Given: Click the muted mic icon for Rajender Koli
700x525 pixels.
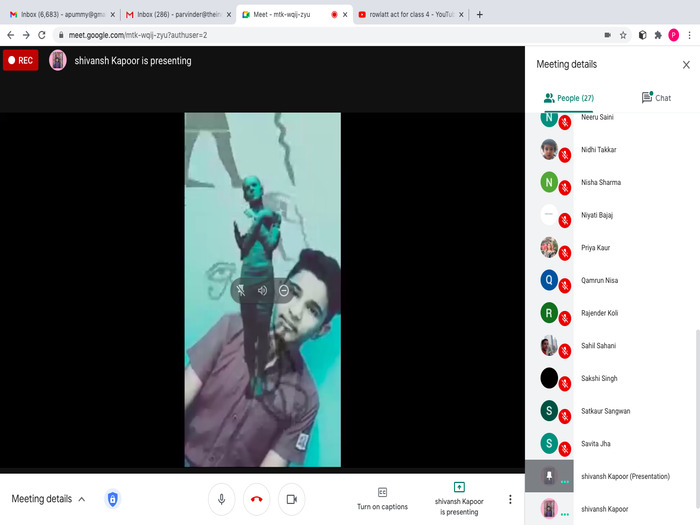Looking at the screenshot, I should coord(565,318).
